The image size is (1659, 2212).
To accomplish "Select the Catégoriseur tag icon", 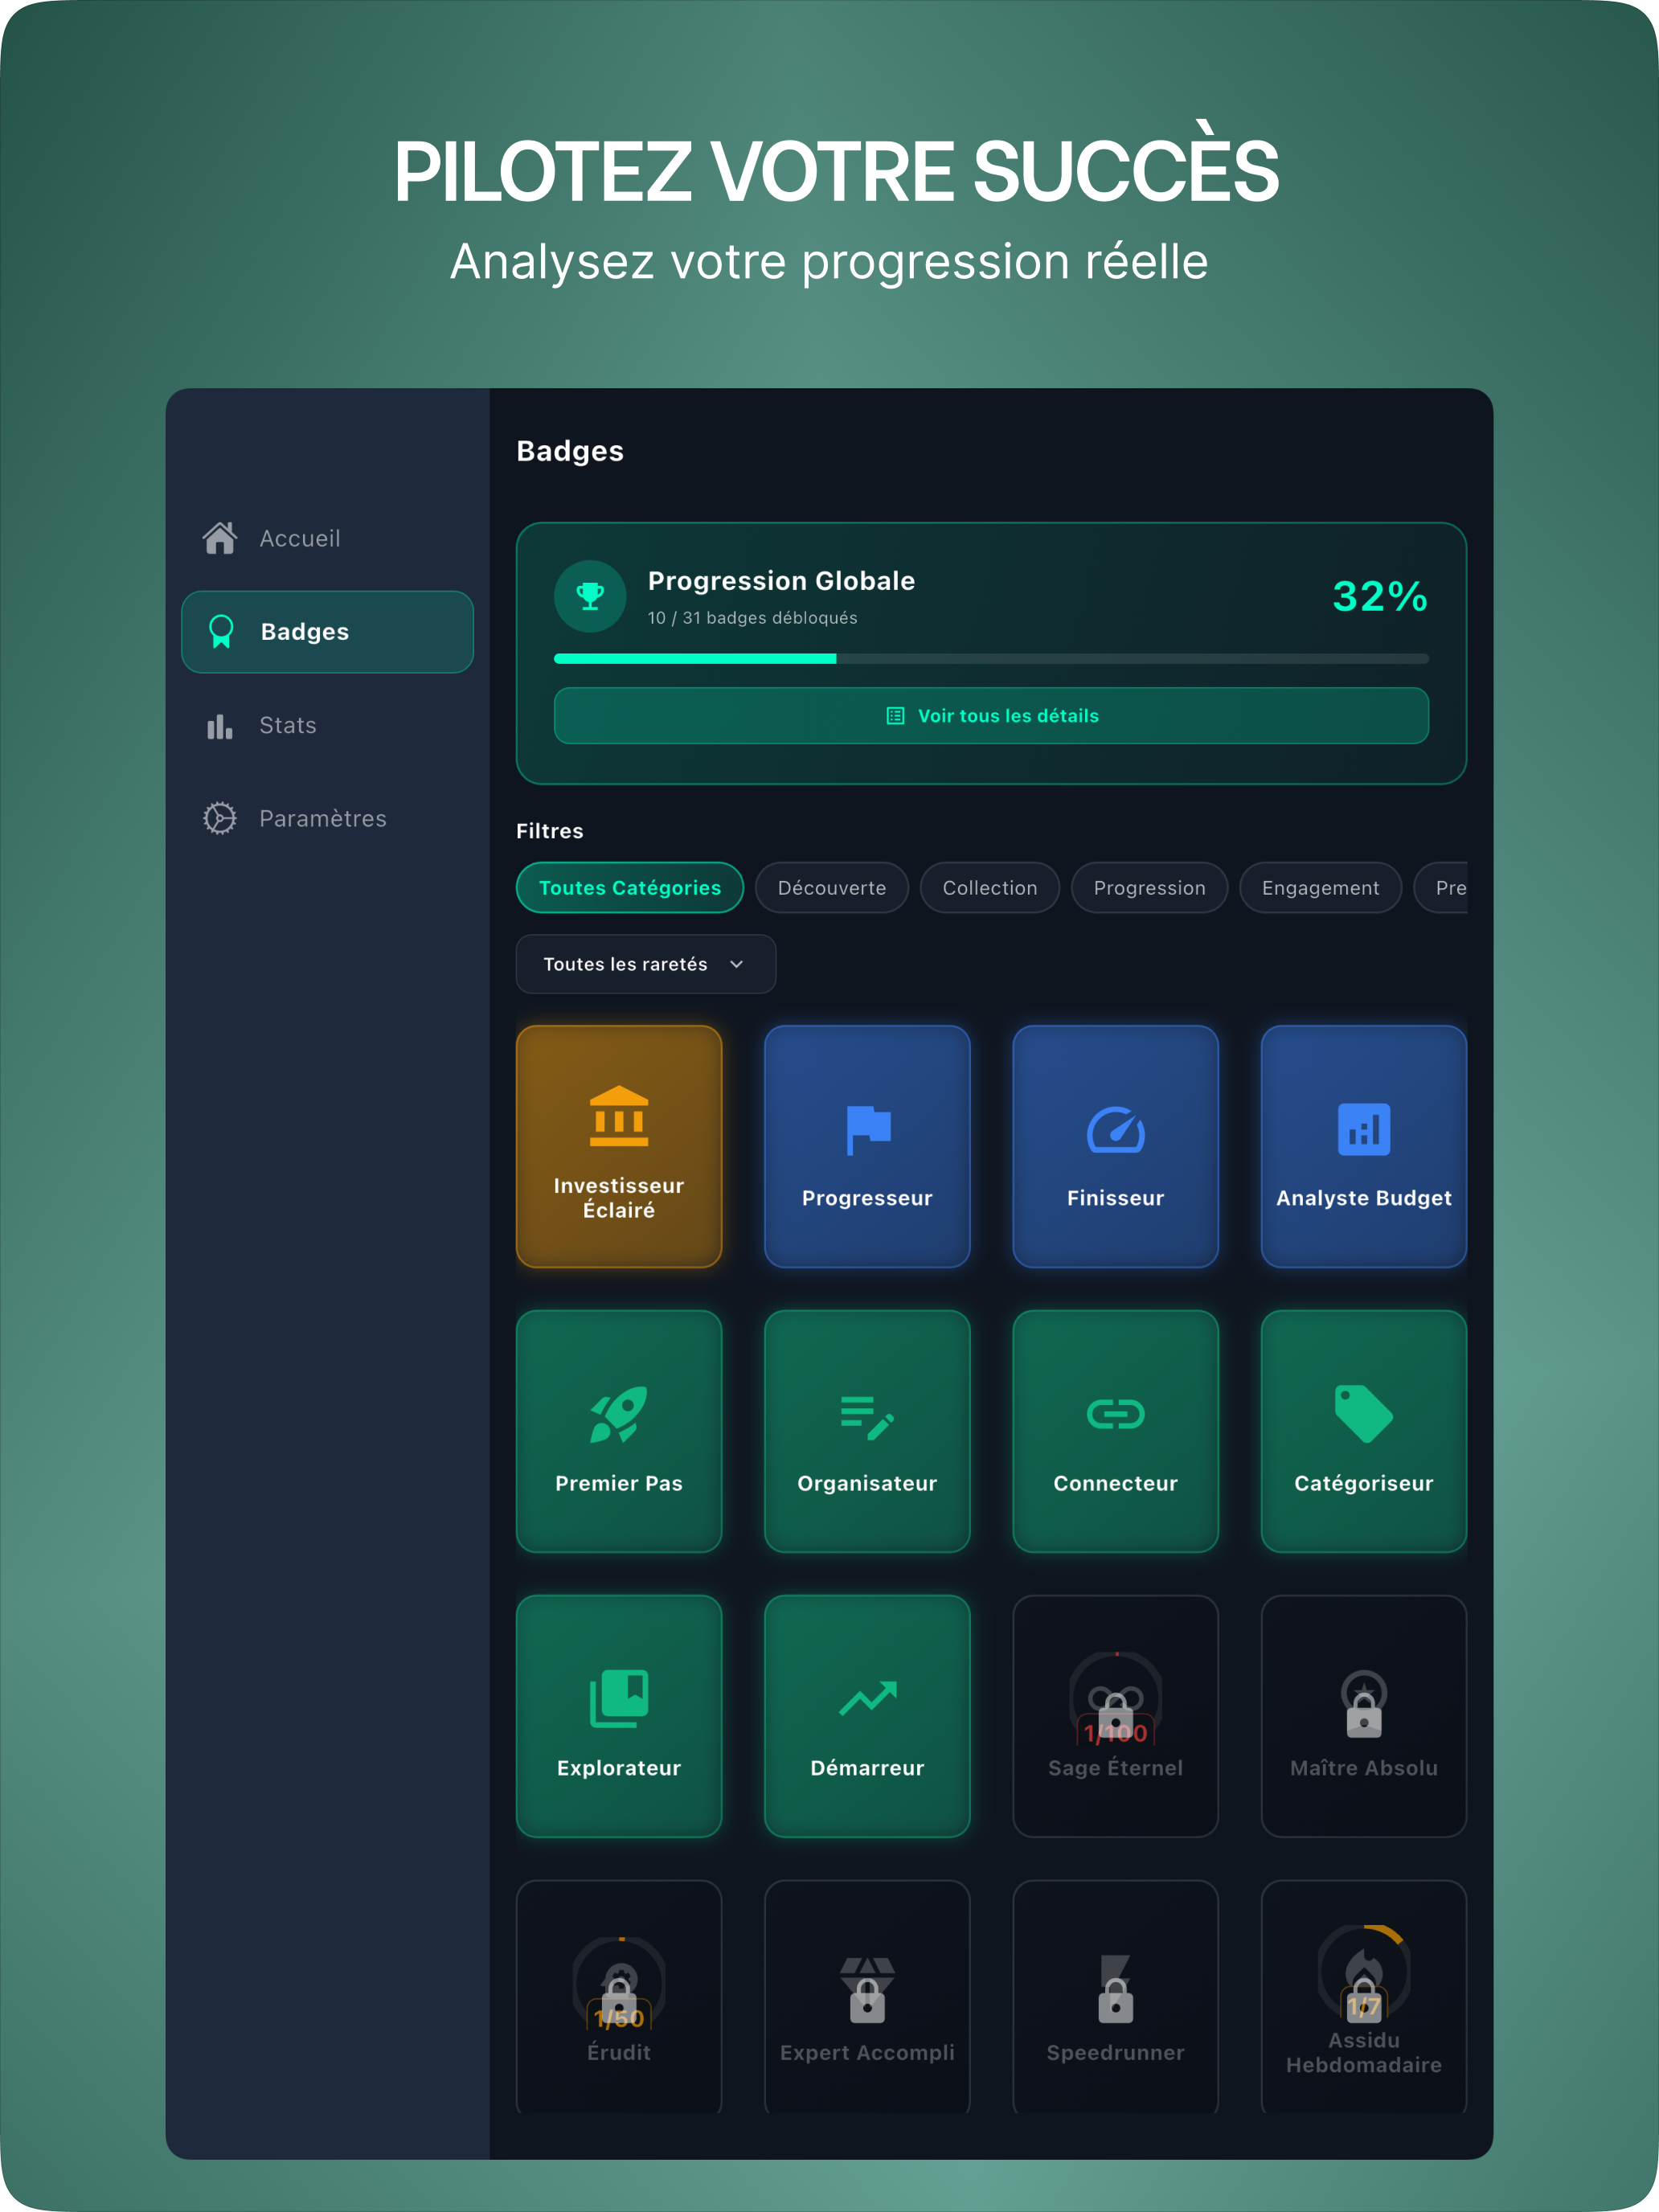I will pyautogui.click(x=1364, y=1414).
